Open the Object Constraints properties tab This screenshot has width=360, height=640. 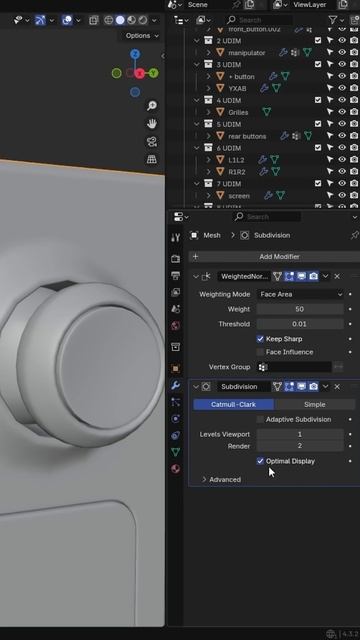point(176,436)
